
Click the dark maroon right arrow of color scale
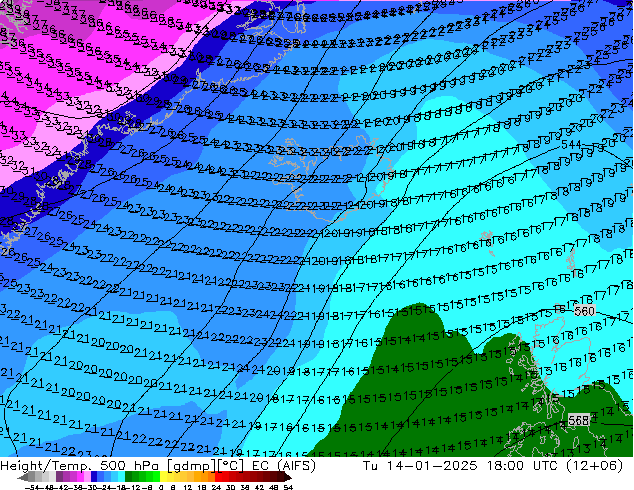288,477
